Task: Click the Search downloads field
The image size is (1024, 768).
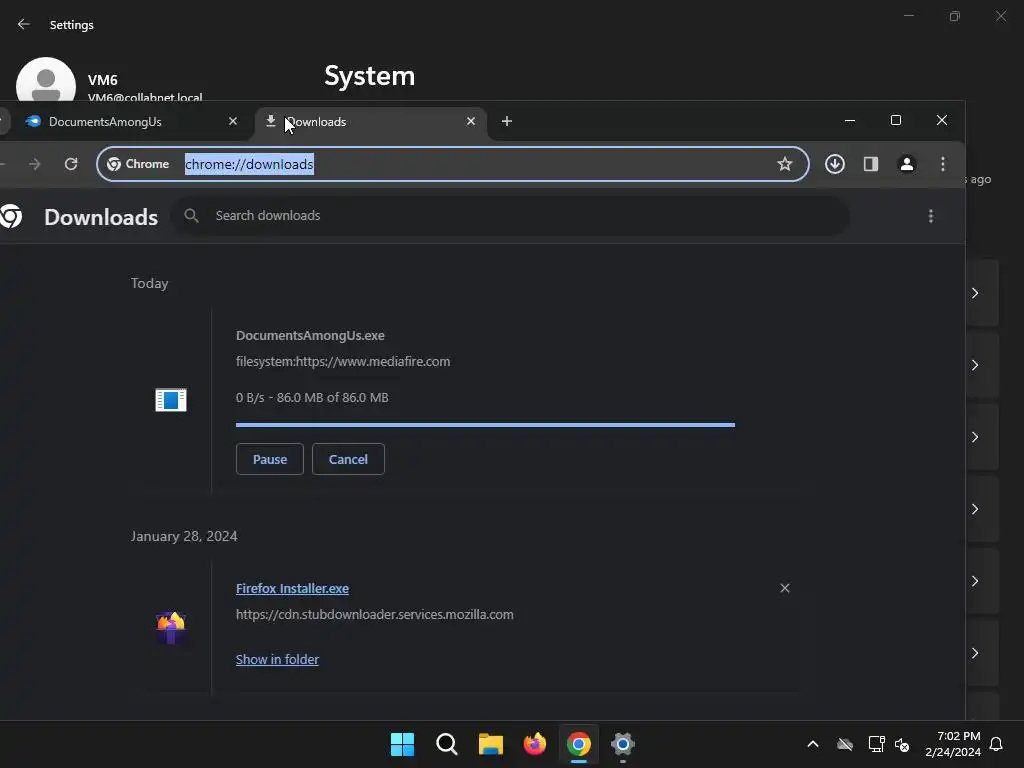Action: pyautogui.click(x=509, y=216)
